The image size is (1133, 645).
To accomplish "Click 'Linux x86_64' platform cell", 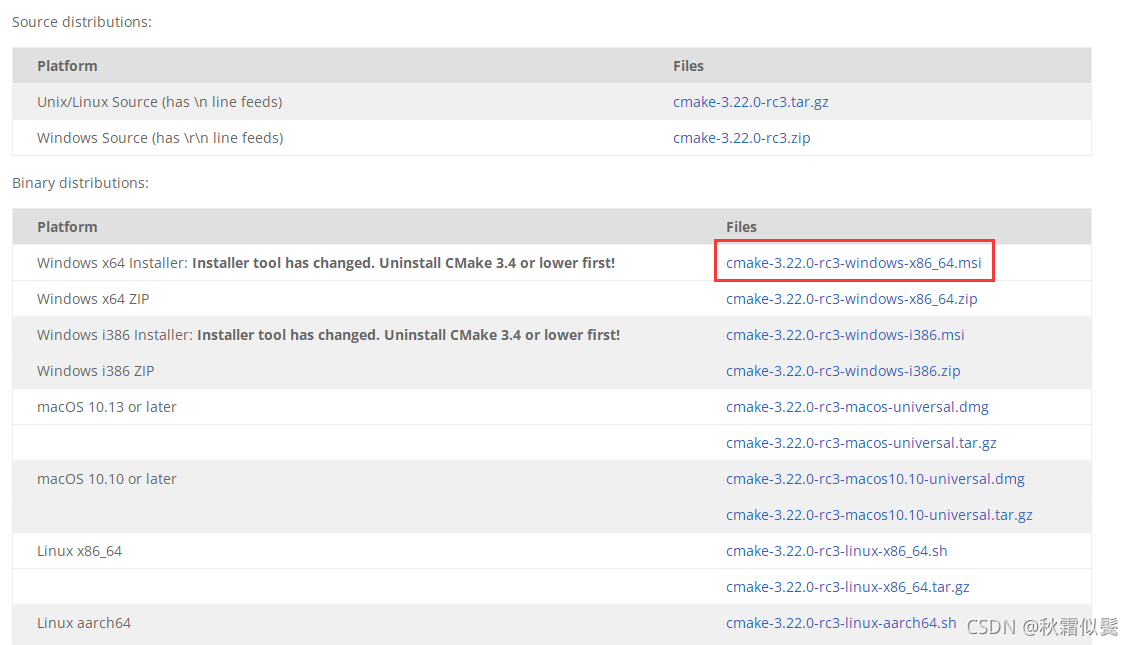I will click(79, 552).
